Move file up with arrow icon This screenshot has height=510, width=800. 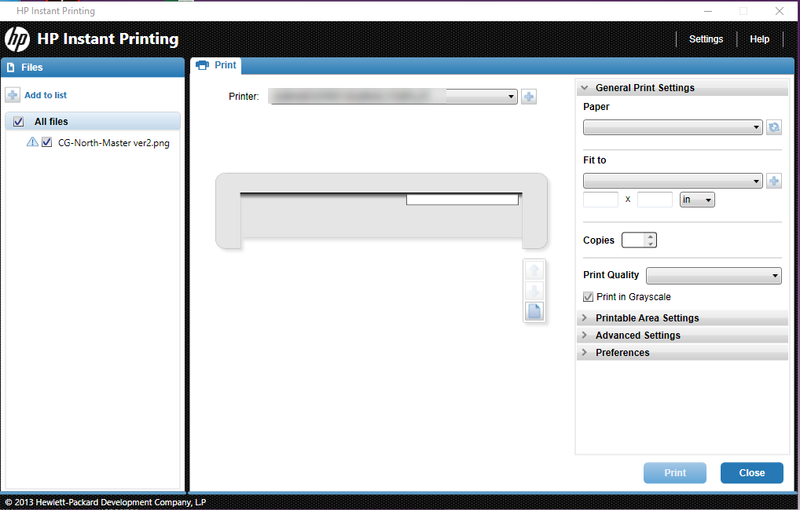coord(534,270)
